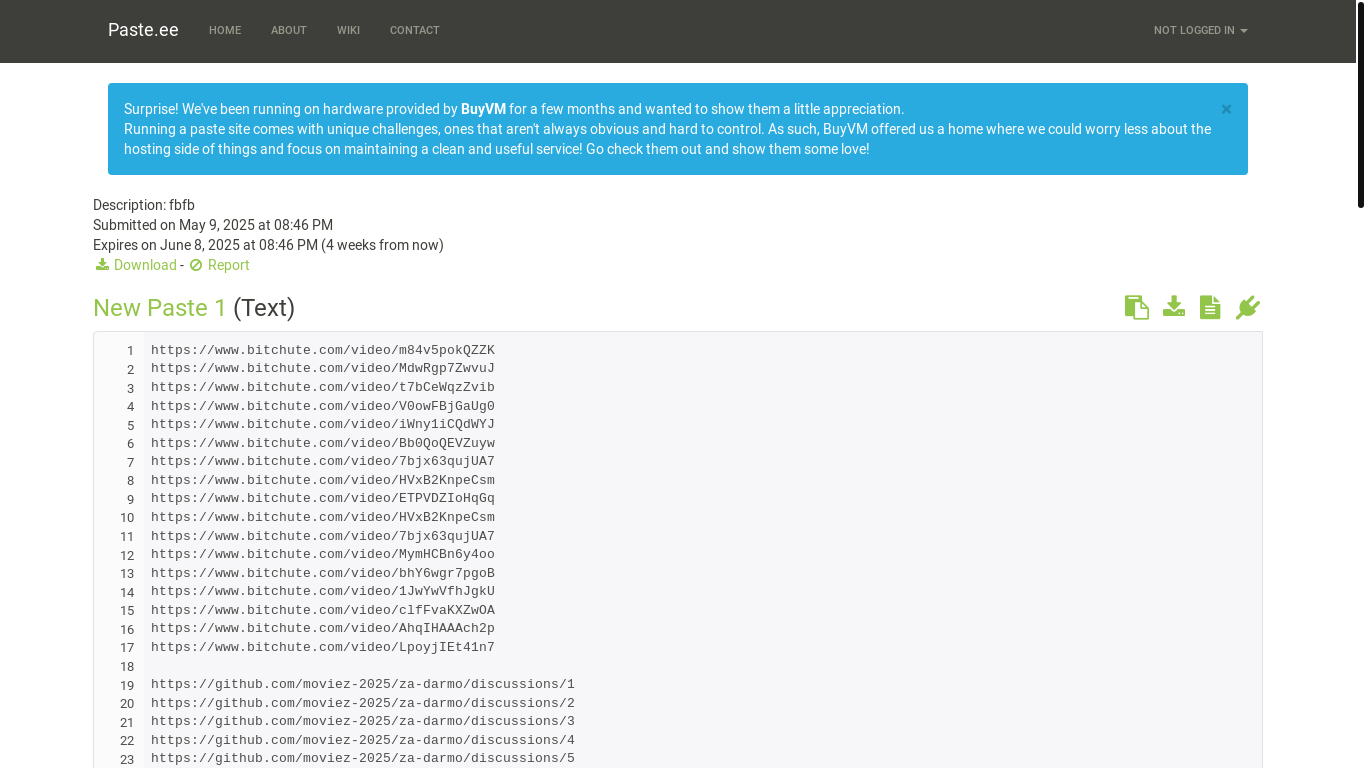
Task: Open the NOT LOGGED IN dropdown
Action: coord(1200,31)
